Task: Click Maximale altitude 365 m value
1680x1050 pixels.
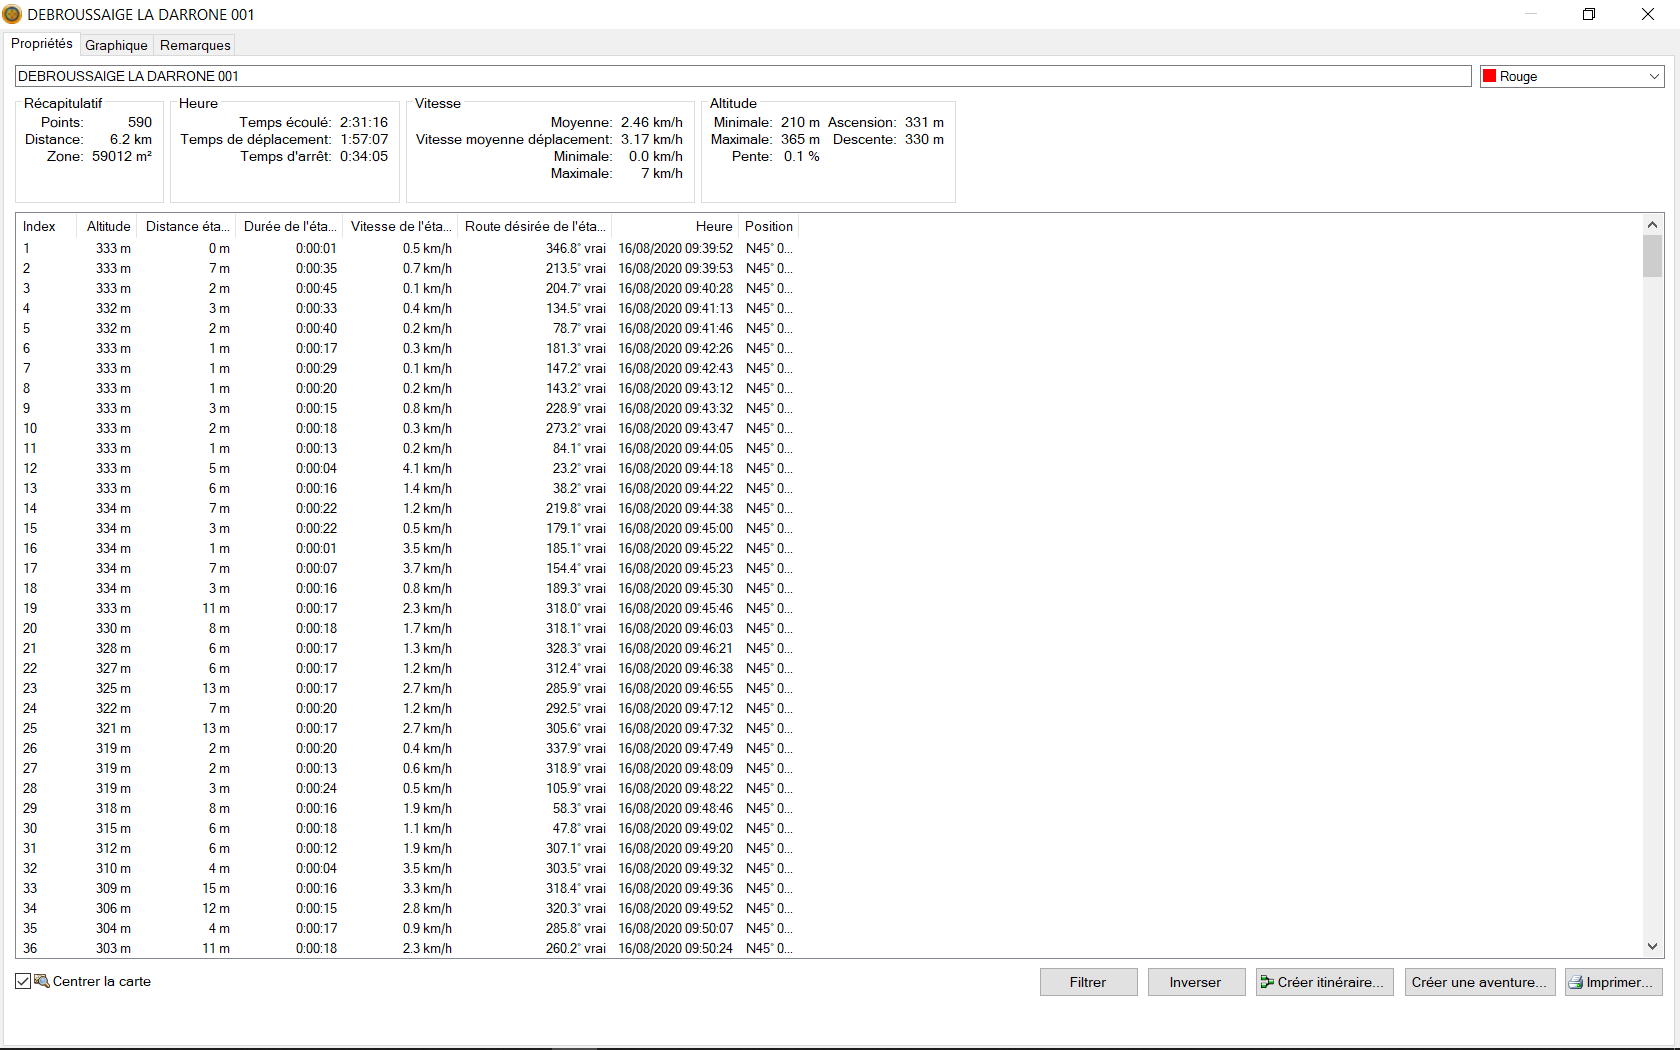Action: 800,139
